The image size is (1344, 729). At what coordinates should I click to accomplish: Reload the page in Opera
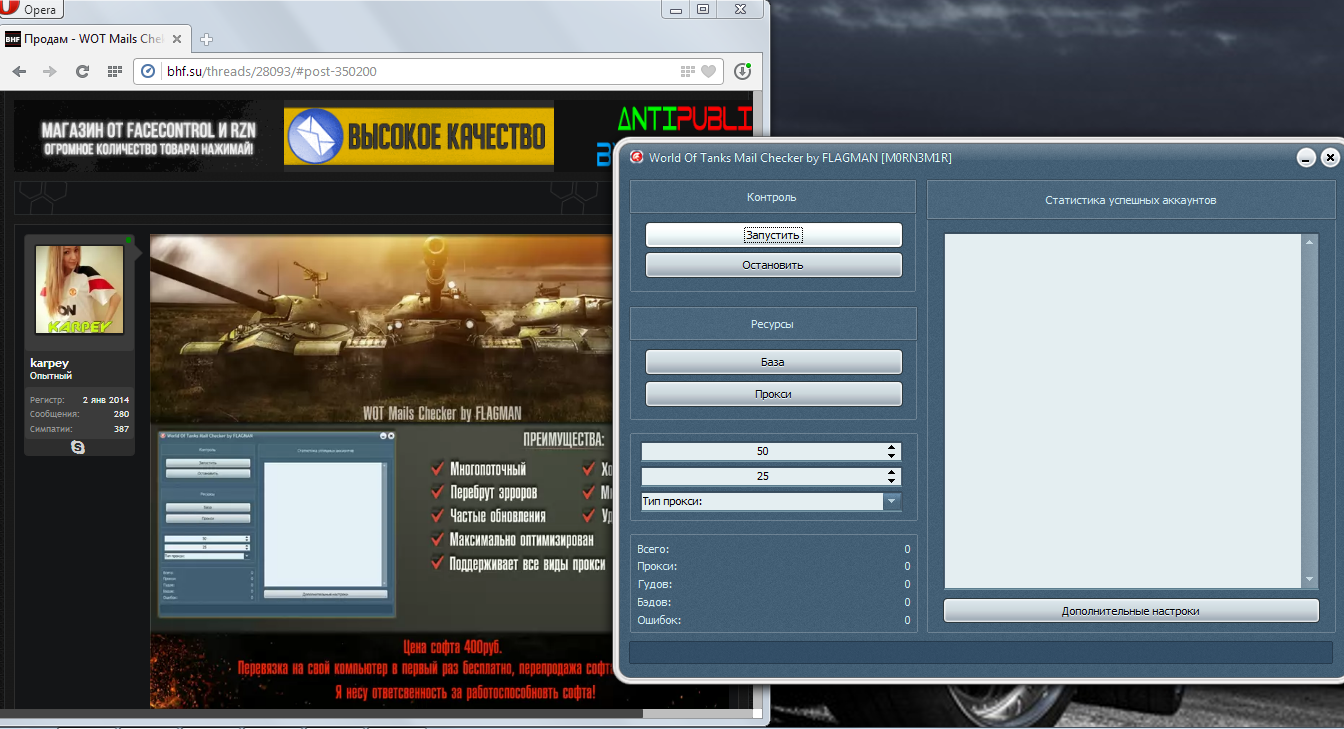coord(82,71)
